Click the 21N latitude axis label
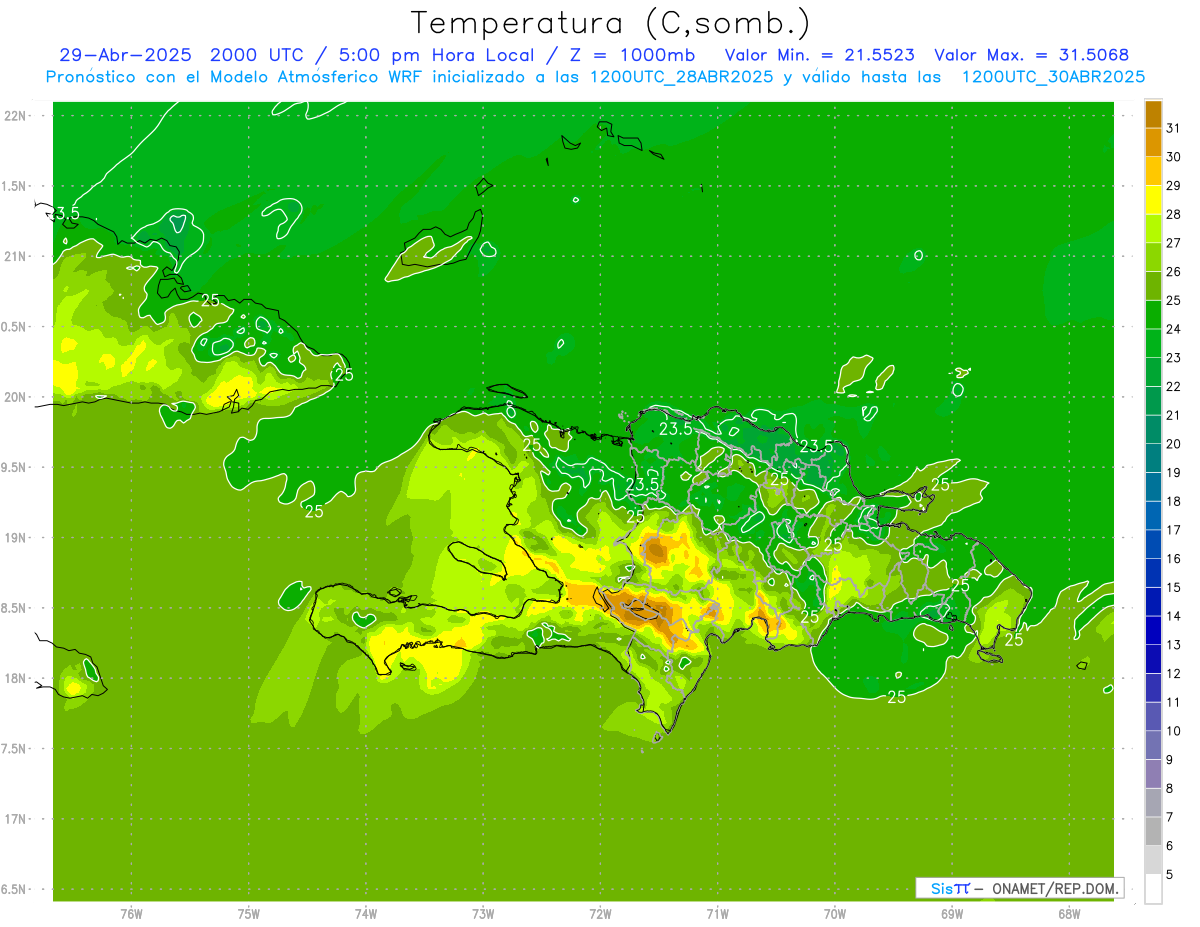1200x927 pixels. point(16,256)
